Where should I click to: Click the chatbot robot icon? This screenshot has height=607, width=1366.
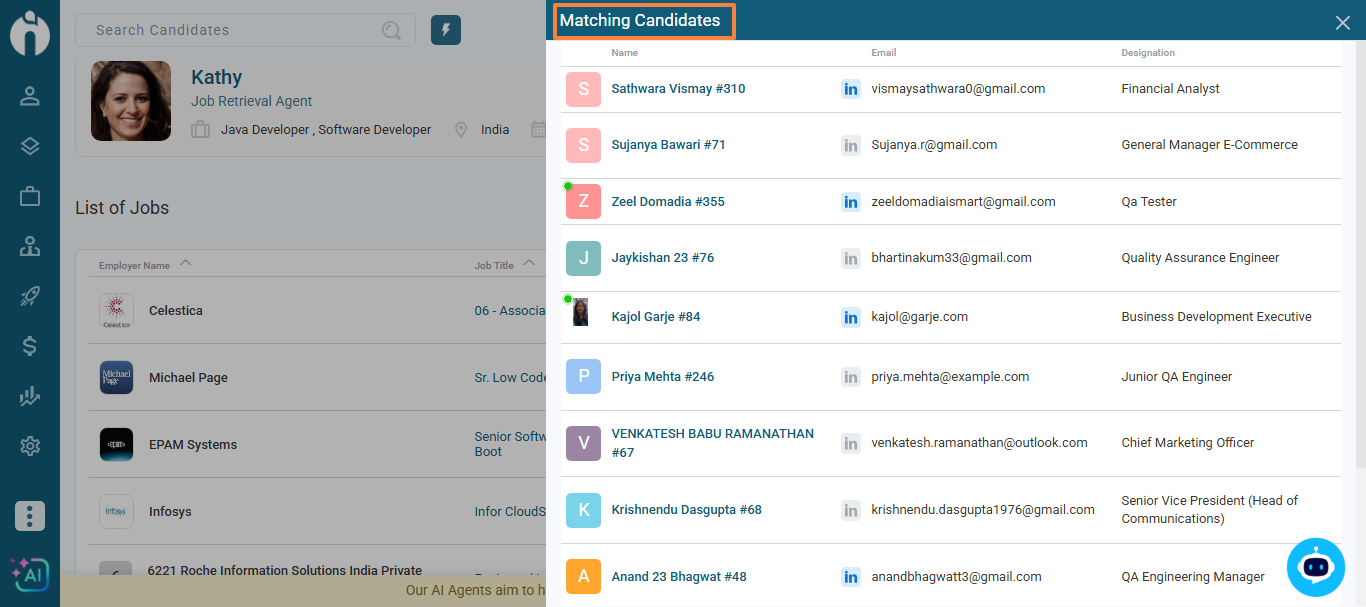point(1316,567)
